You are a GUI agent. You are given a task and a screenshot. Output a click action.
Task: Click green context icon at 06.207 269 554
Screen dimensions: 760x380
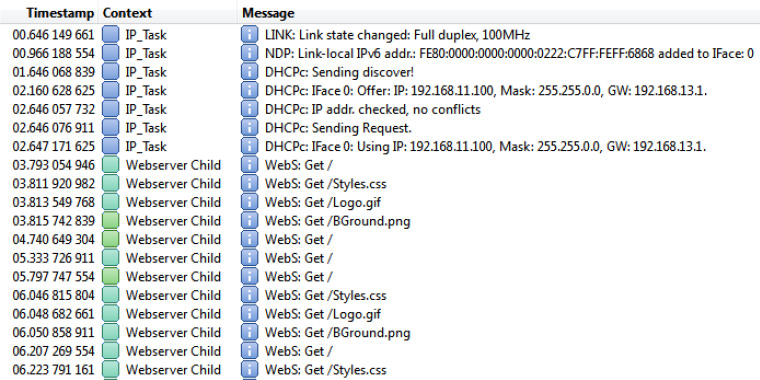coord(111,351)
